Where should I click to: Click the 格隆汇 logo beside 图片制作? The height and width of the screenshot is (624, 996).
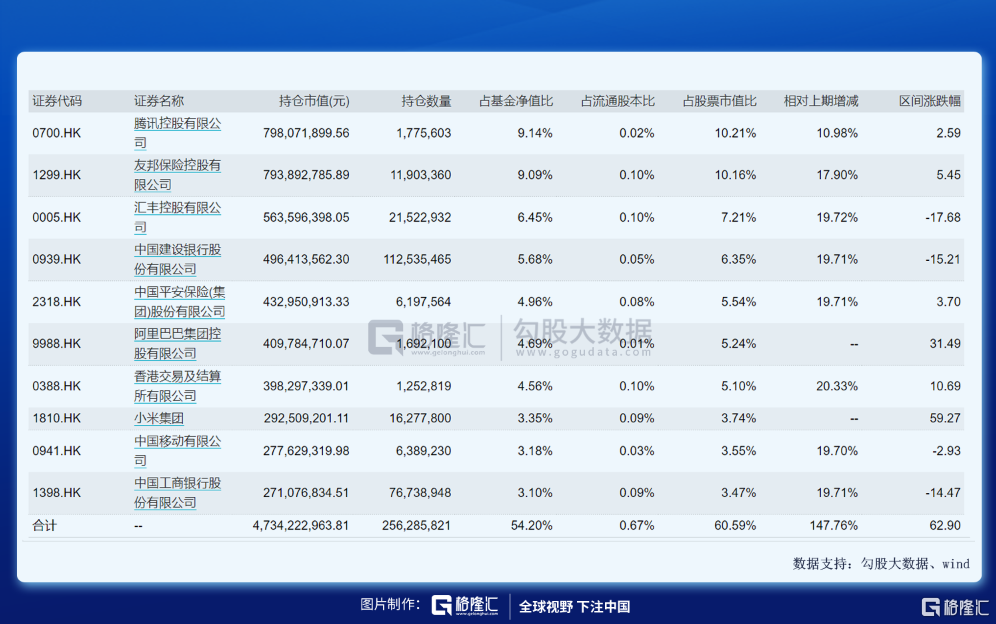[465, 605]
